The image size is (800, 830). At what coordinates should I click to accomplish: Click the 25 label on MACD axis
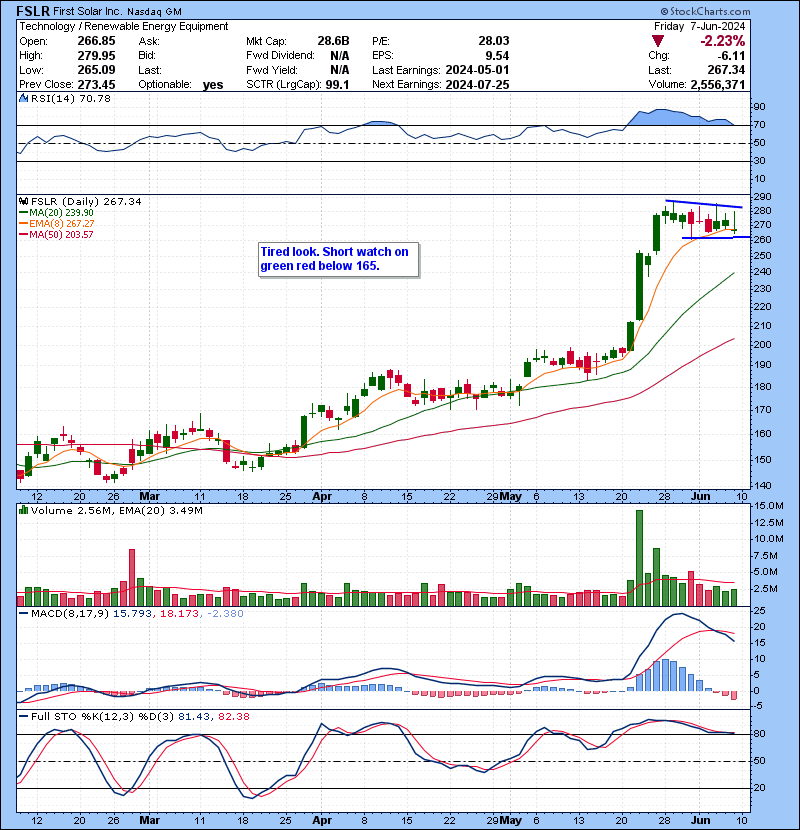[x=760, y=611]
